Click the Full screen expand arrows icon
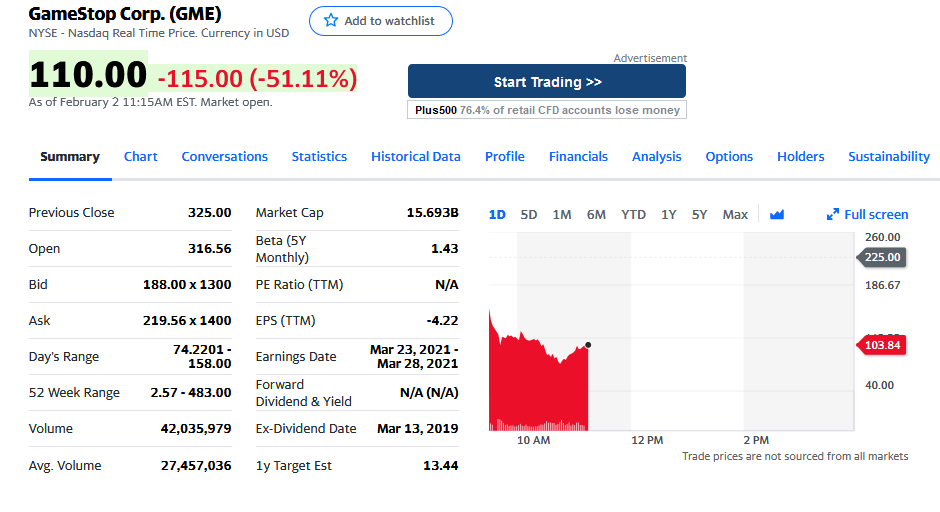This screenshot has height=512, width=940. pos(833,215)
